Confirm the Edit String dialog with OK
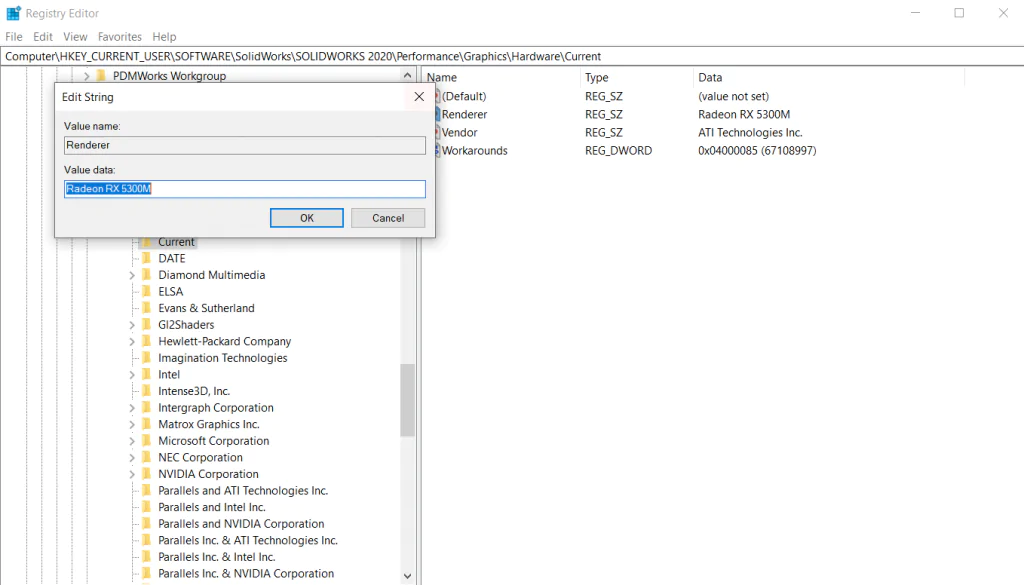 pos(307,218)
